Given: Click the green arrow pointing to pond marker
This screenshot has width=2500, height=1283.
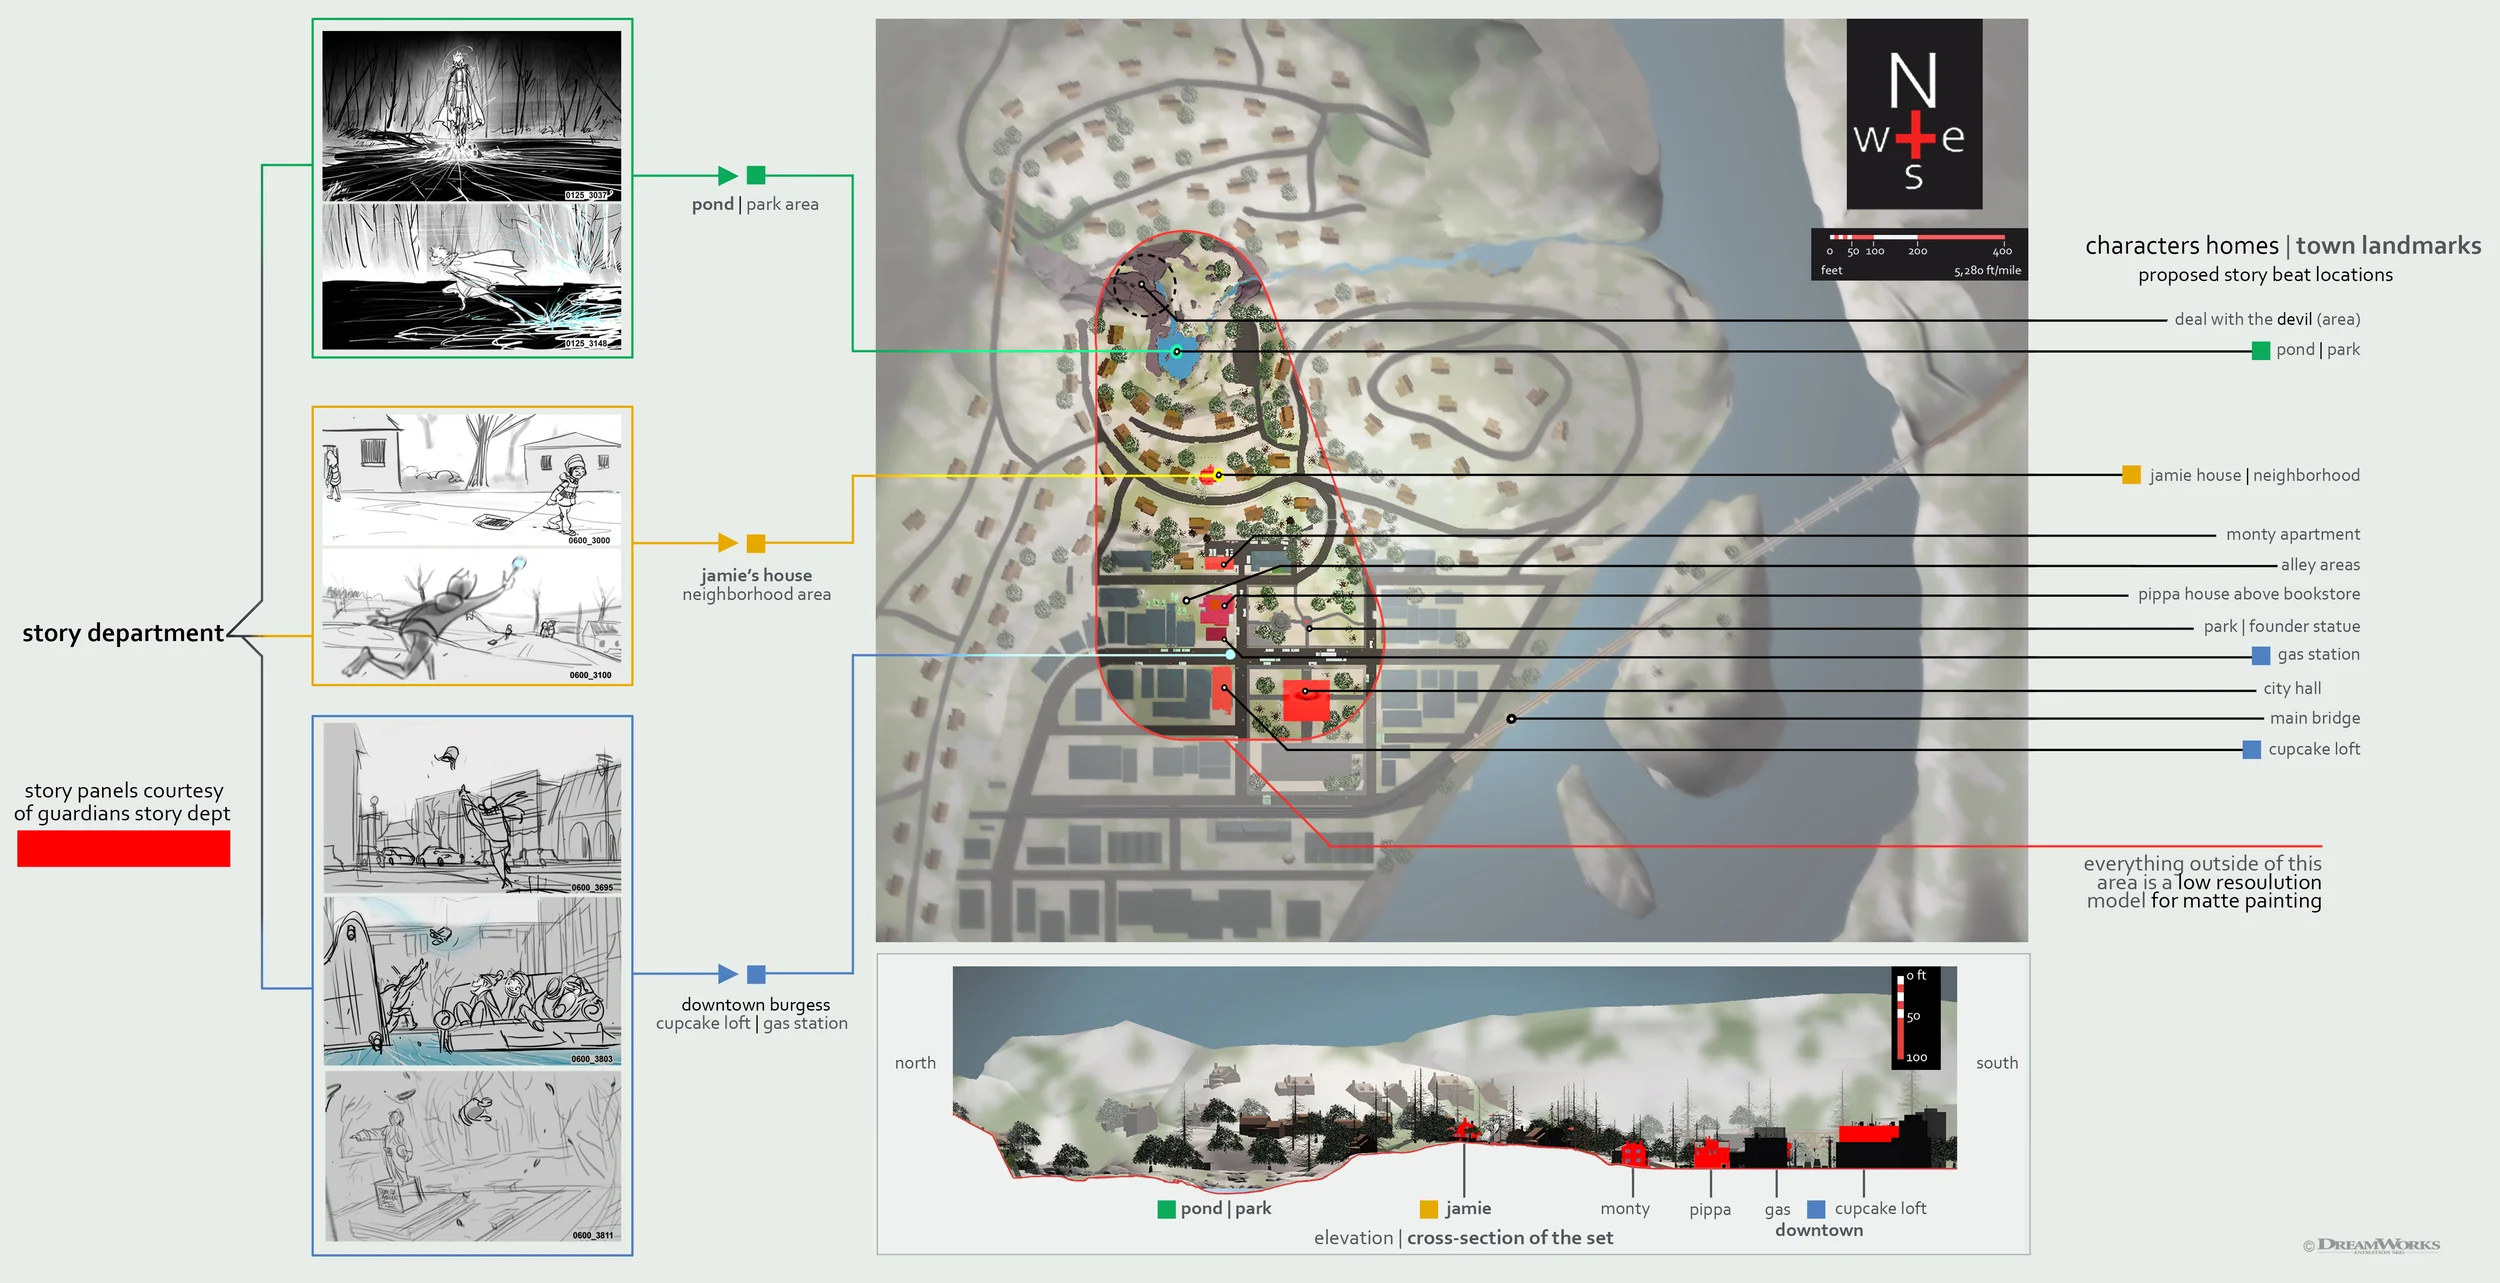Looking at the screenshot, I should 728,175.
